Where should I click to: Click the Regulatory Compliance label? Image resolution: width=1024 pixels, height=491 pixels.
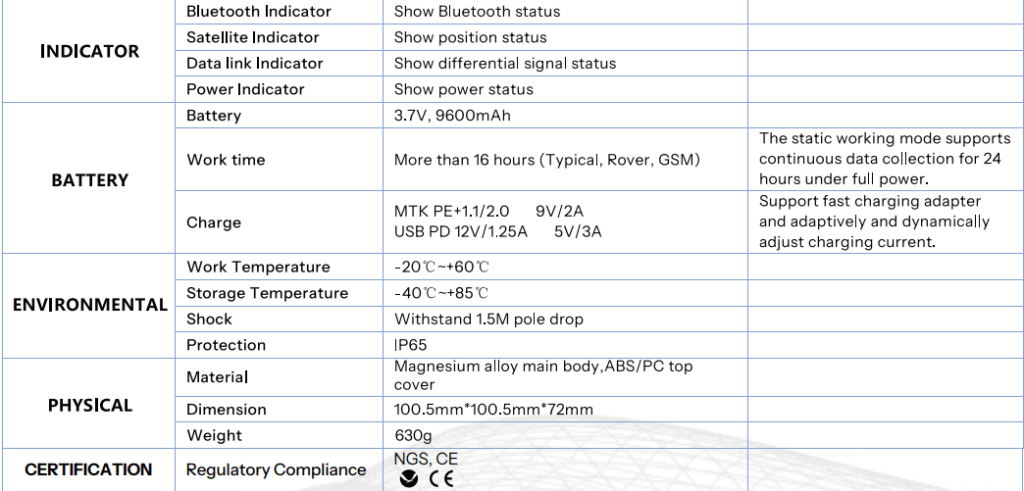pos(276,469)
